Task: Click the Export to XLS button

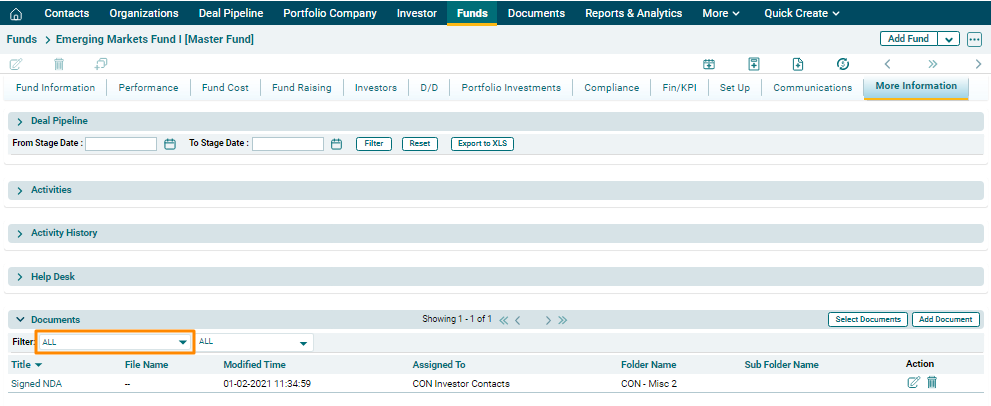Action: click(x=482, y=144)
